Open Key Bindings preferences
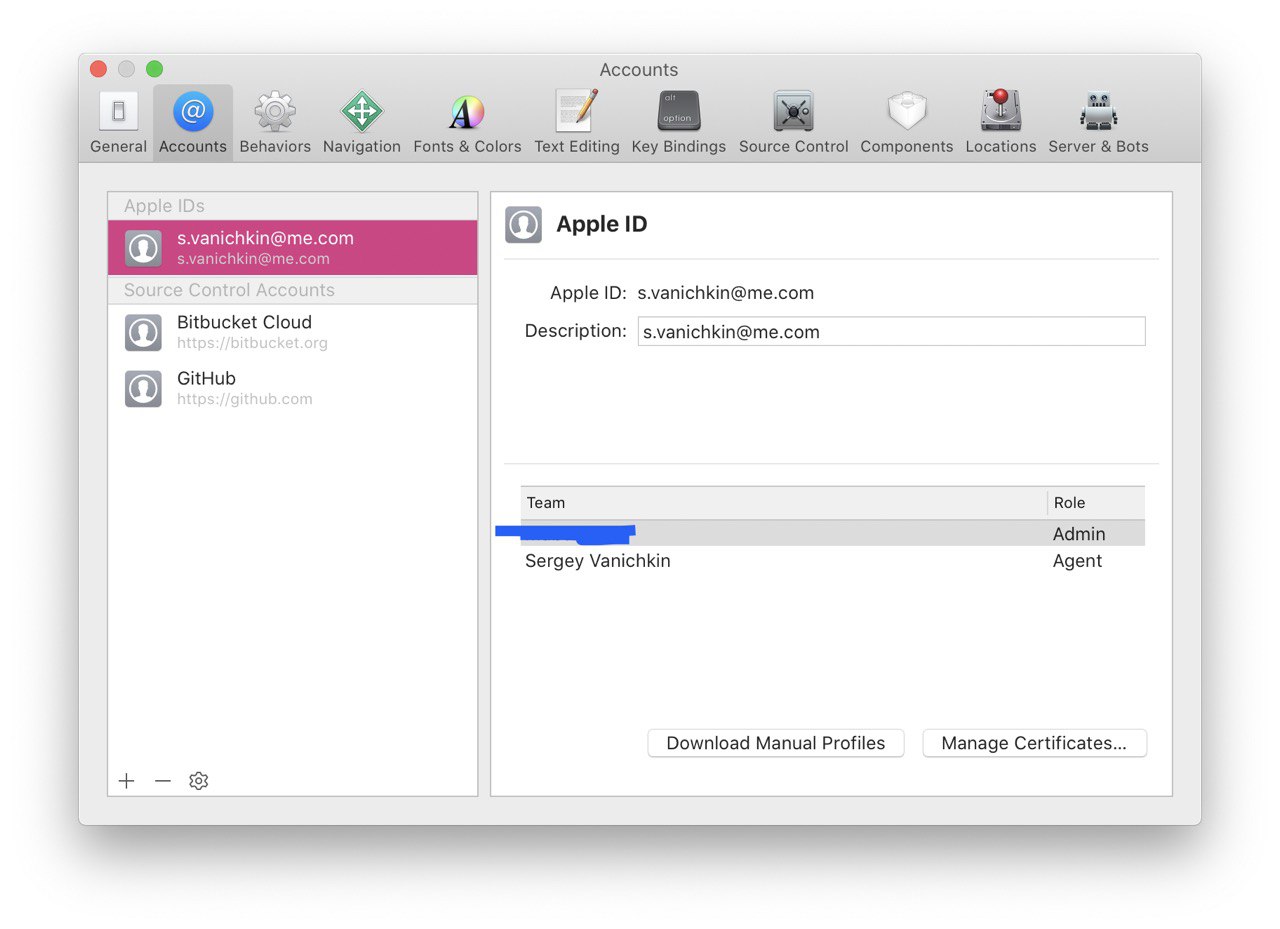 [x=679, y=122]
